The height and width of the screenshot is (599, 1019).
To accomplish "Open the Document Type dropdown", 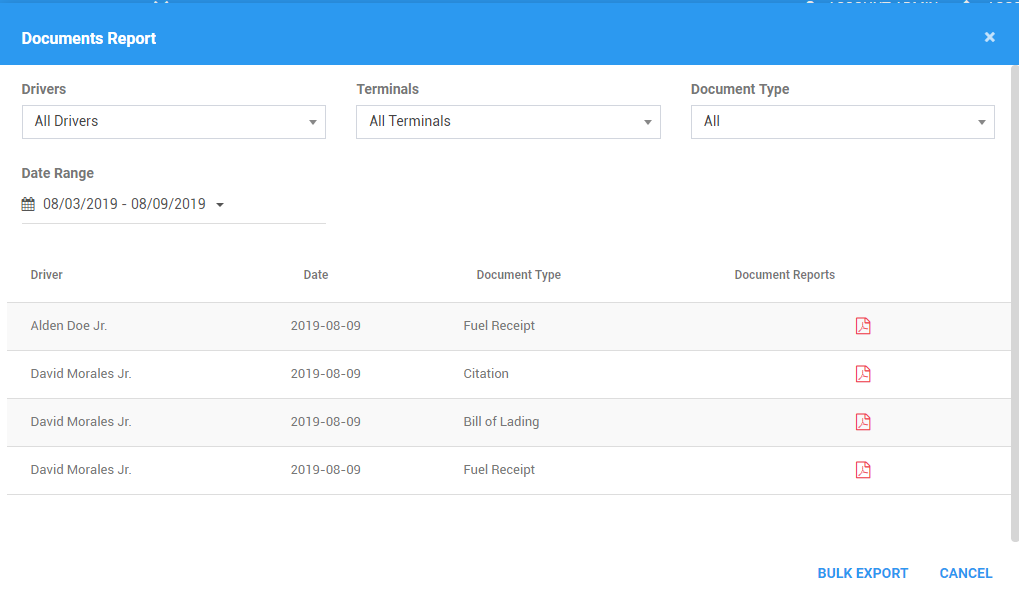I will point(842,121).
